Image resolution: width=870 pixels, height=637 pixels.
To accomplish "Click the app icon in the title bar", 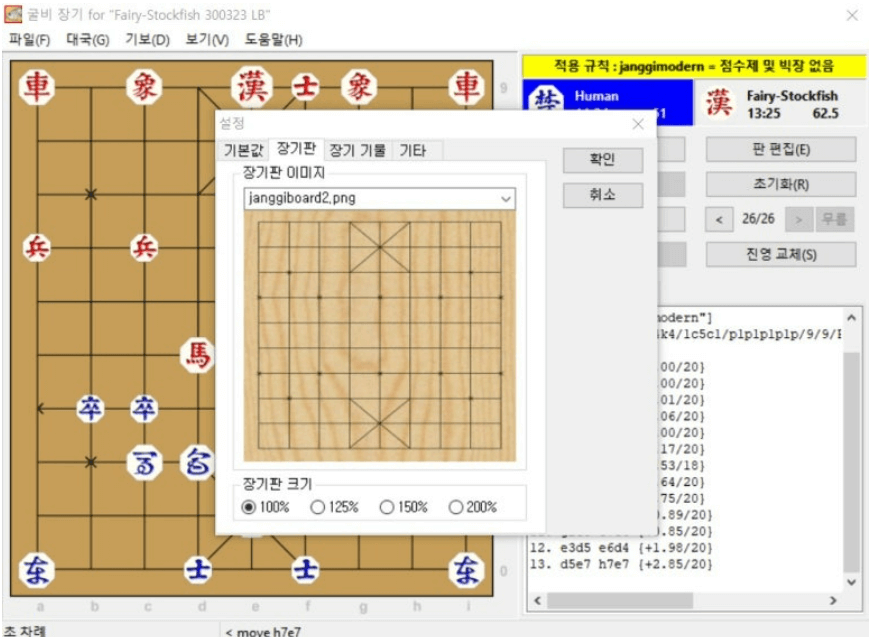I will tap(13, 14).
